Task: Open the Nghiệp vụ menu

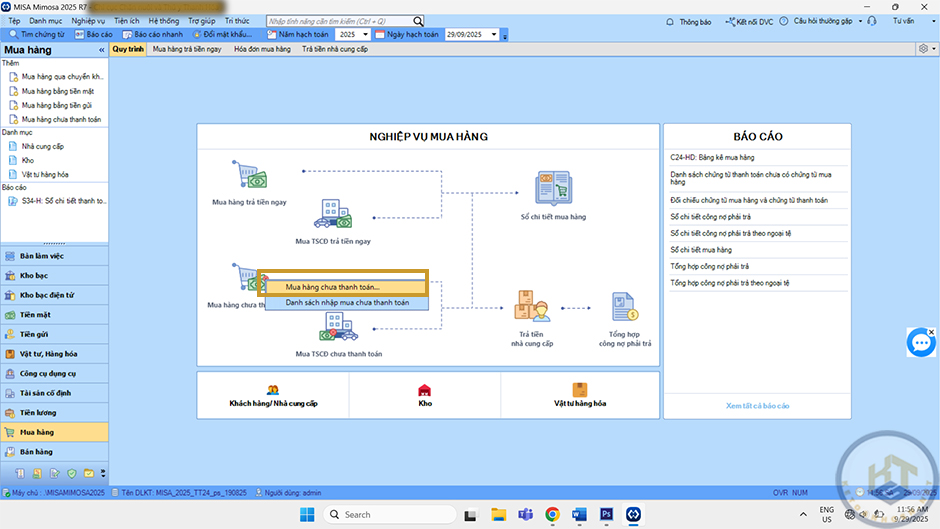Action: click(88, 20)
